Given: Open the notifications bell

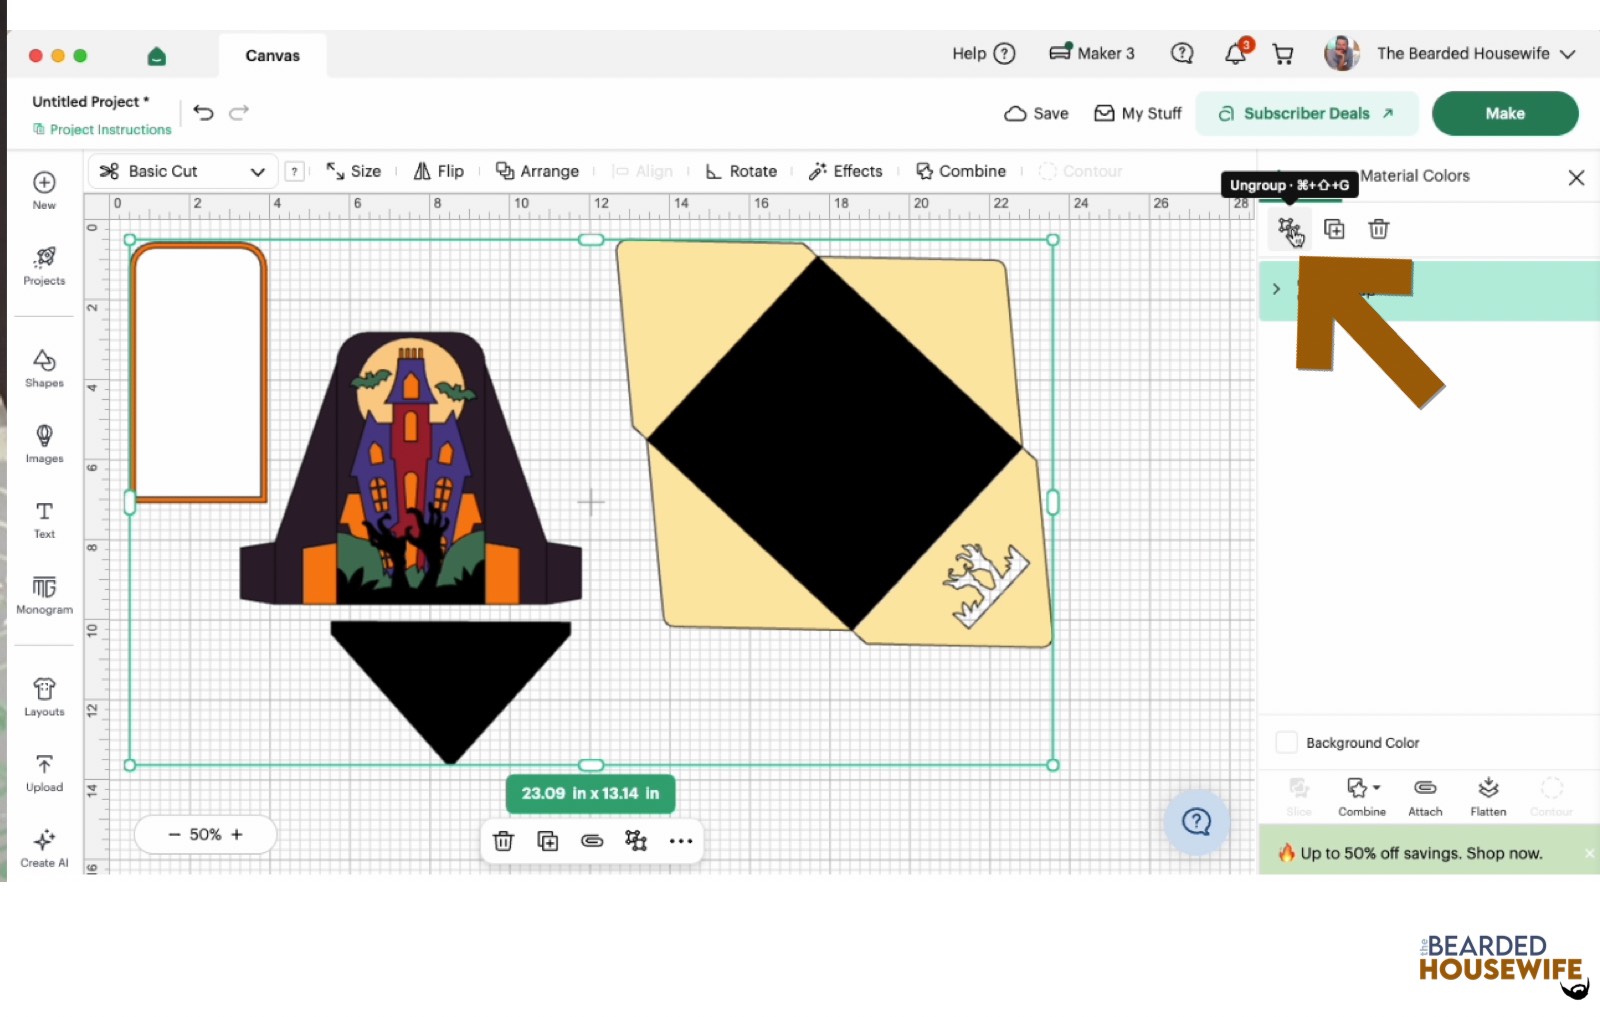Looking at the screenshot, I should coord(1236,54).
